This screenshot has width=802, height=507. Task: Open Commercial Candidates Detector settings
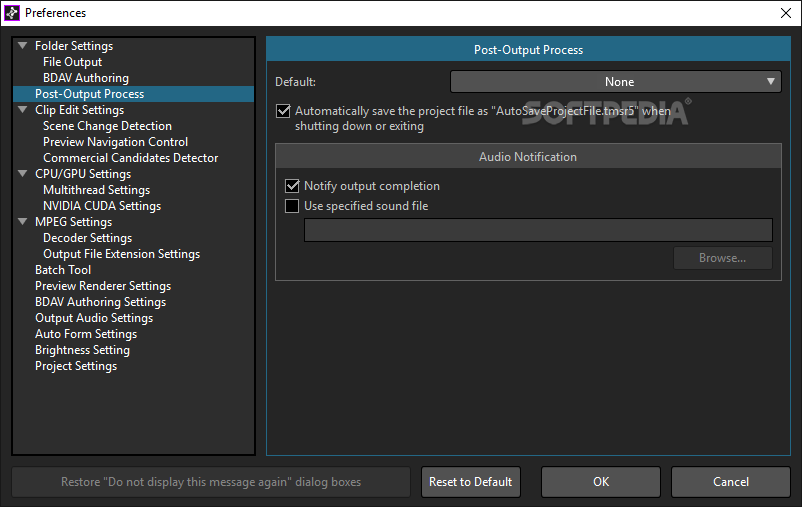[x=130, y=158]
